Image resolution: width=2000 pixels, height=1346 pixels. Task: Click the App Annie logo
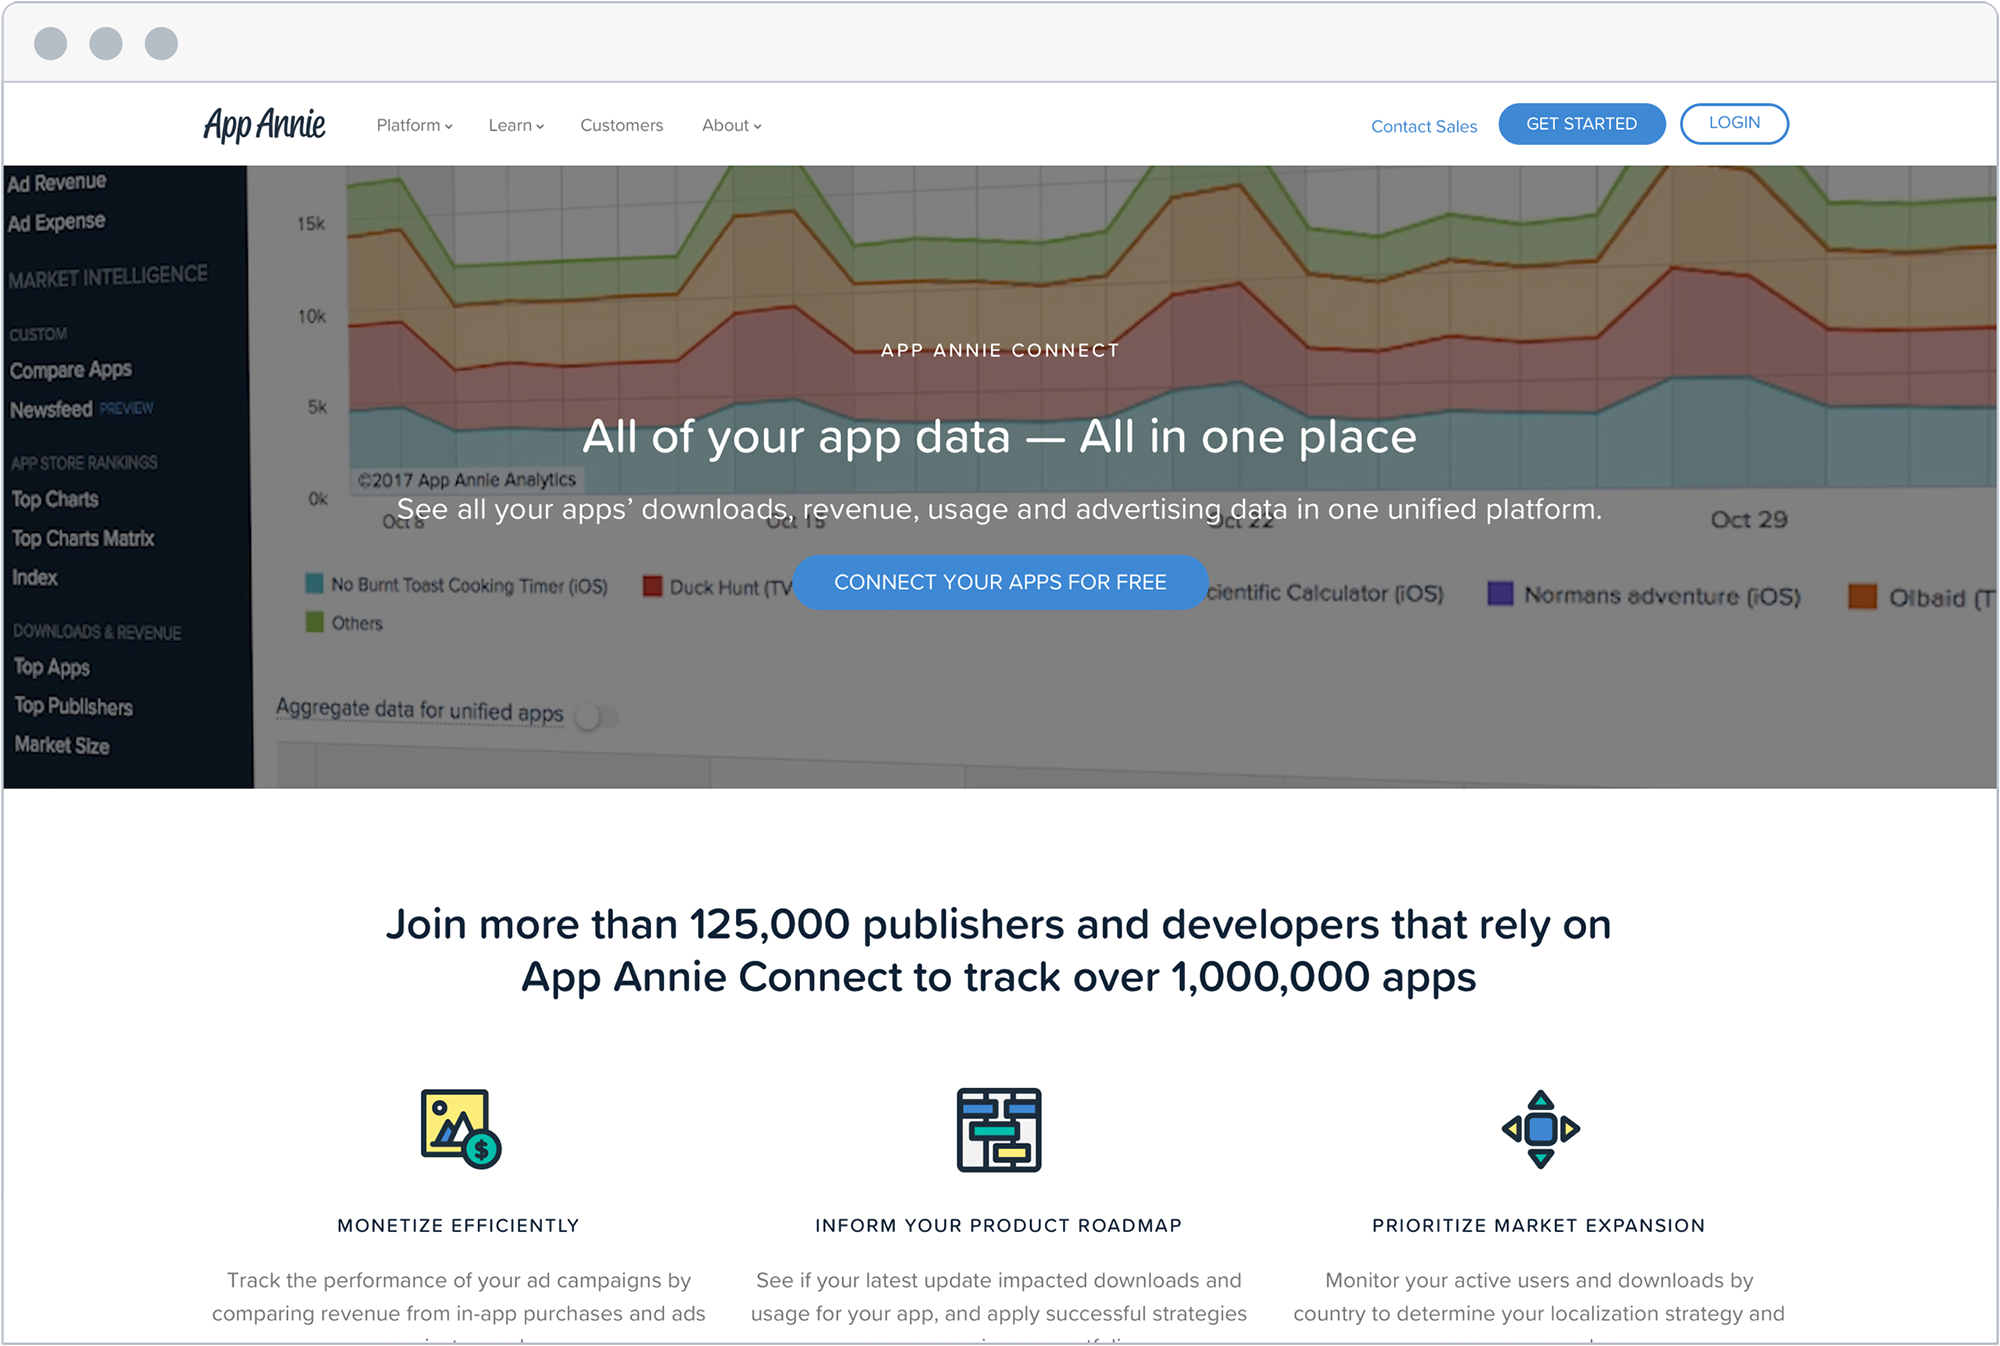pos(264,125)
